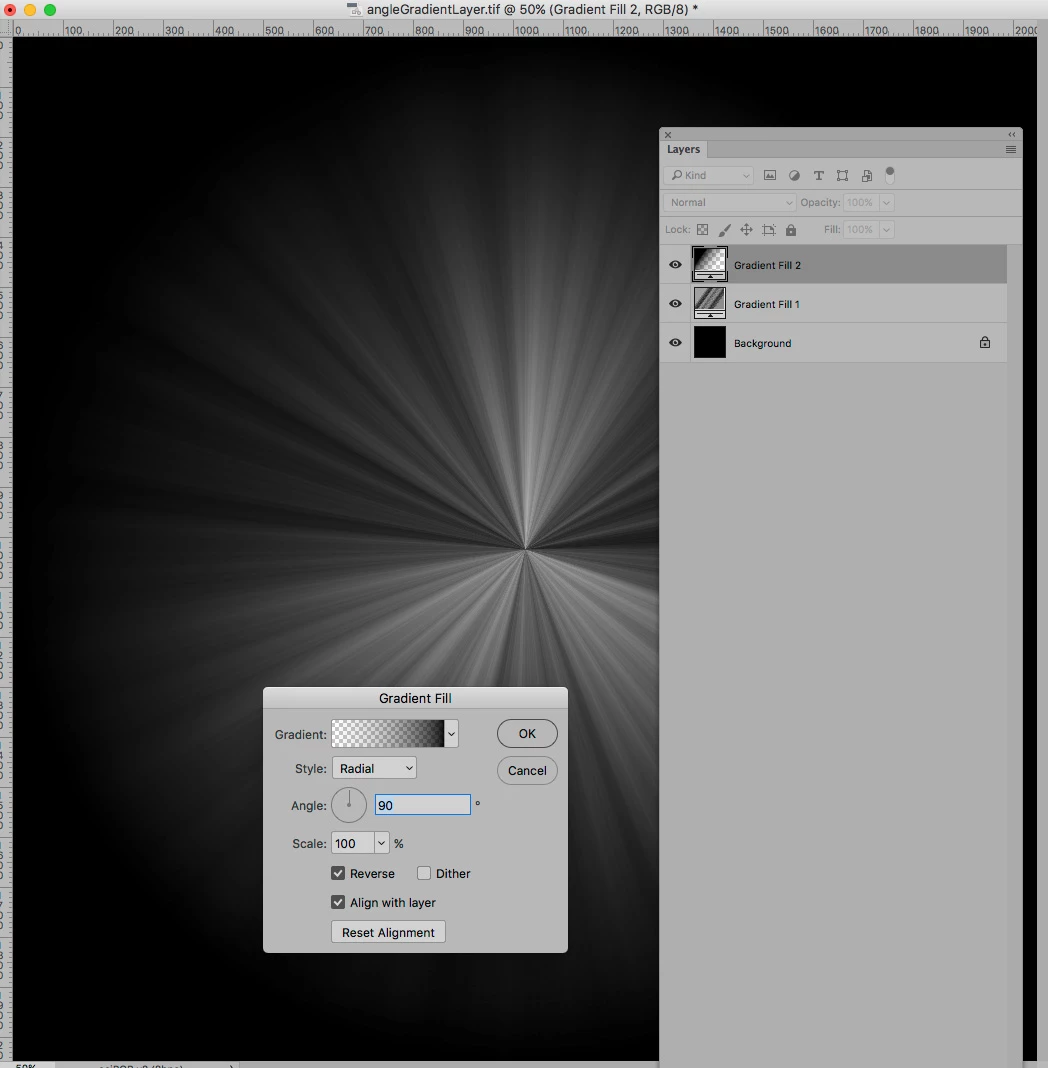Hide the Gradient Fill 2 layer
The image size is (1048, 1068).
tap(675, 264)
